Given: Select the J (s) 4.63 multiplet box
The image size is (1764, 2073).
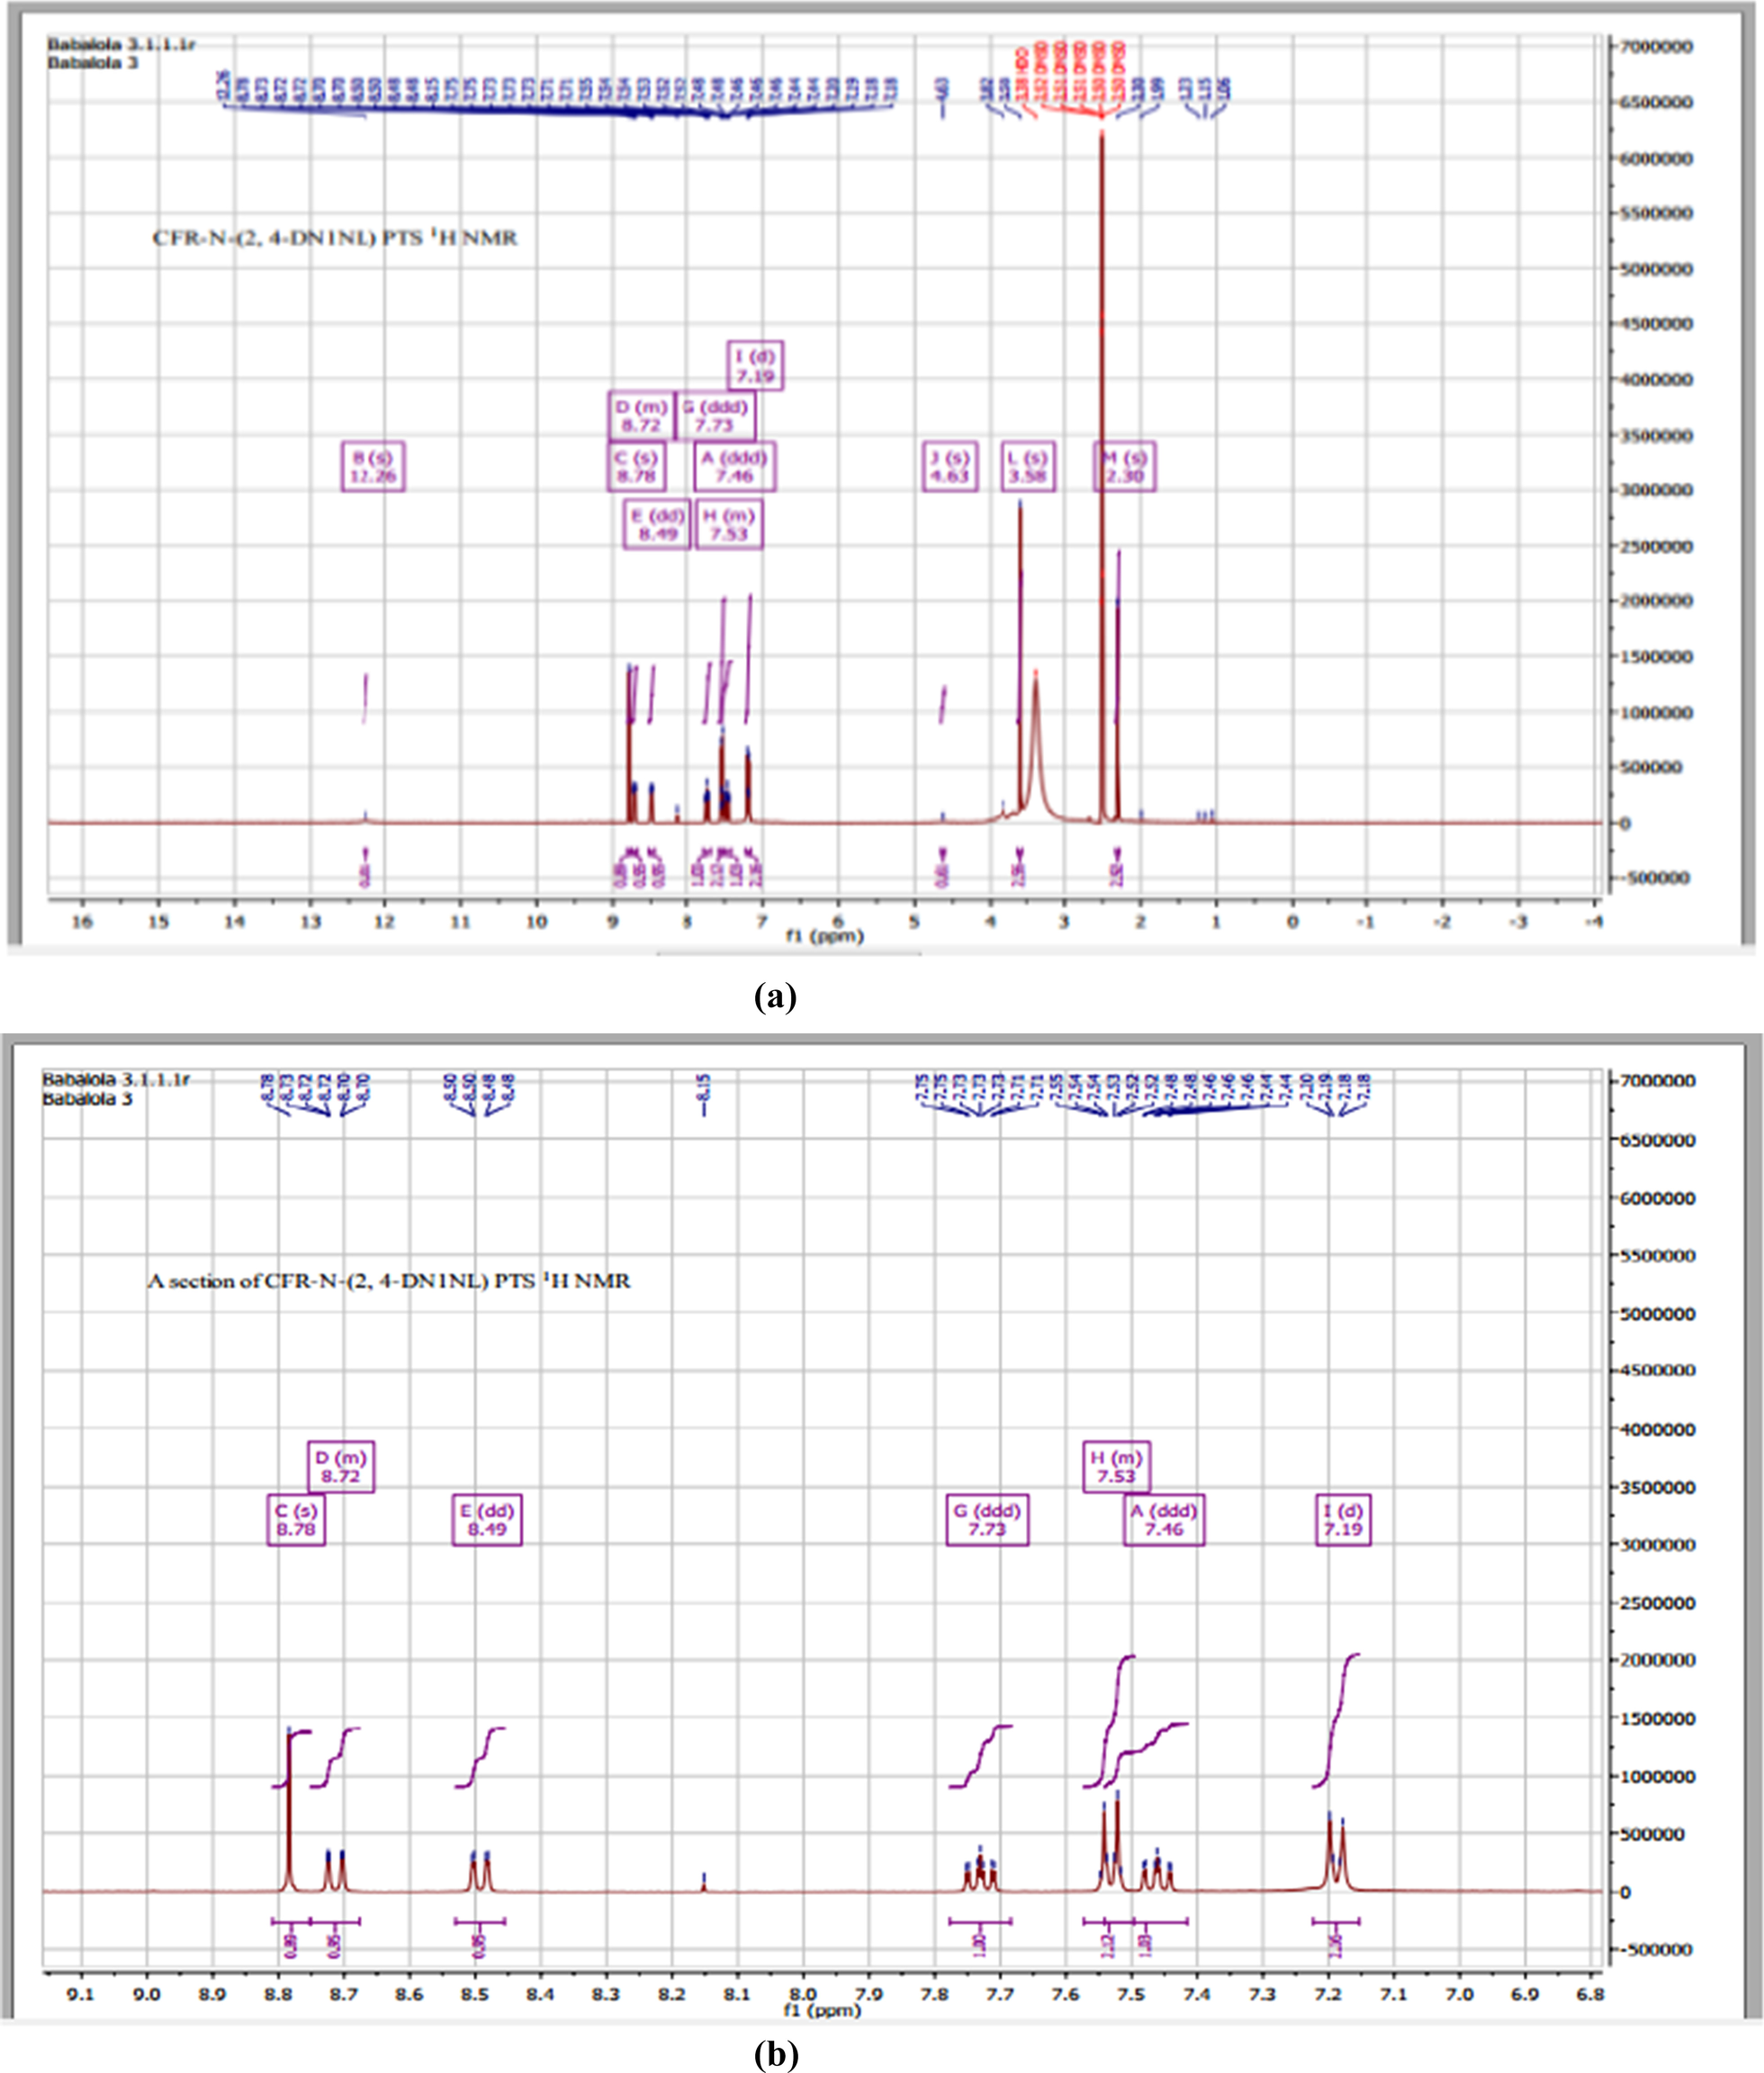Looking at the screenshot, I should coord(949,466).
